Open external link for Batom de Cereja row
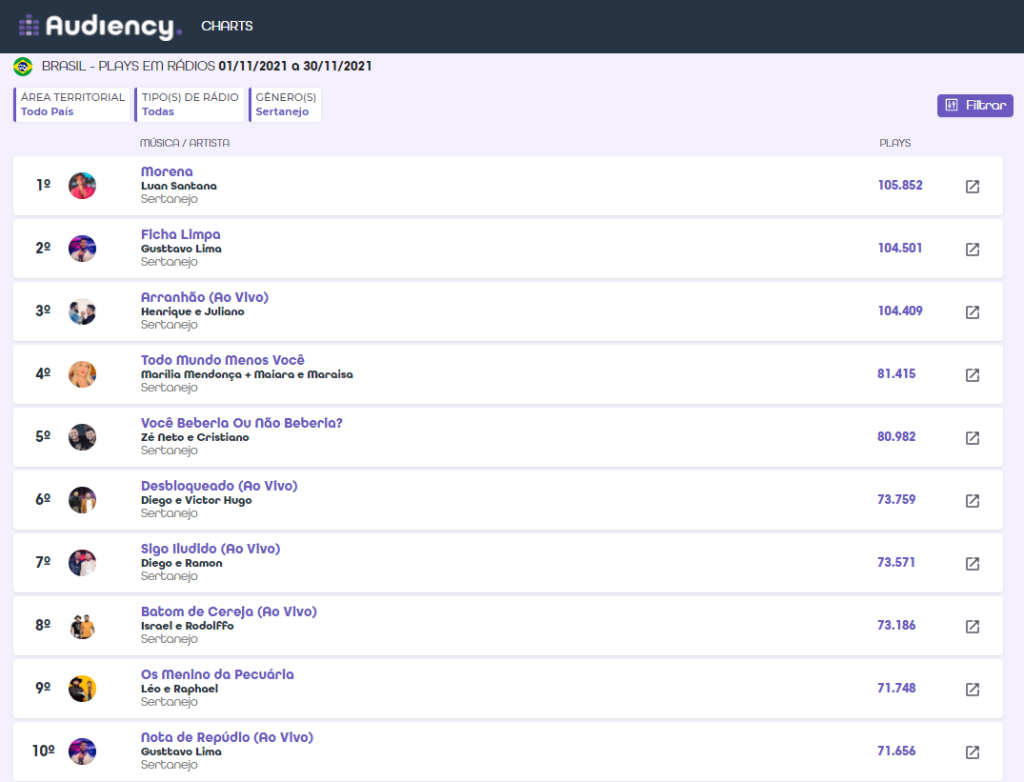Screen dimensions: 1024x782 click(x=972, y=626)
